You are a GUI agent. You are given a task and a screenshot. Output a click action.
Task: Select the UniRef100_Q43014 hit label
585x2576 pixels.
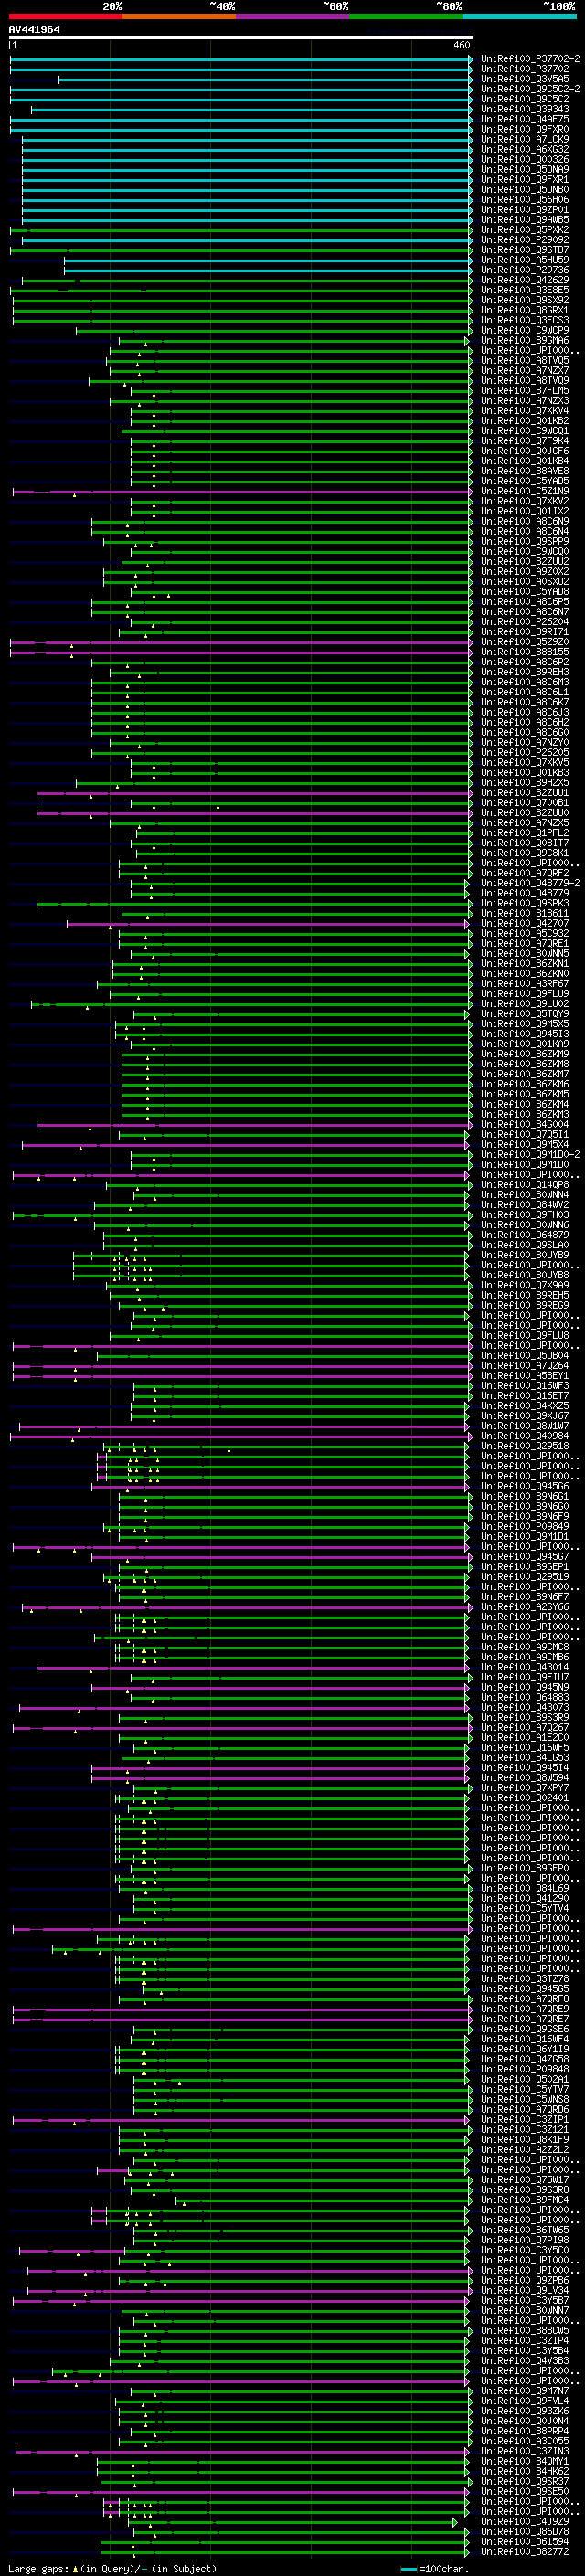click(x=524, y=1667)
